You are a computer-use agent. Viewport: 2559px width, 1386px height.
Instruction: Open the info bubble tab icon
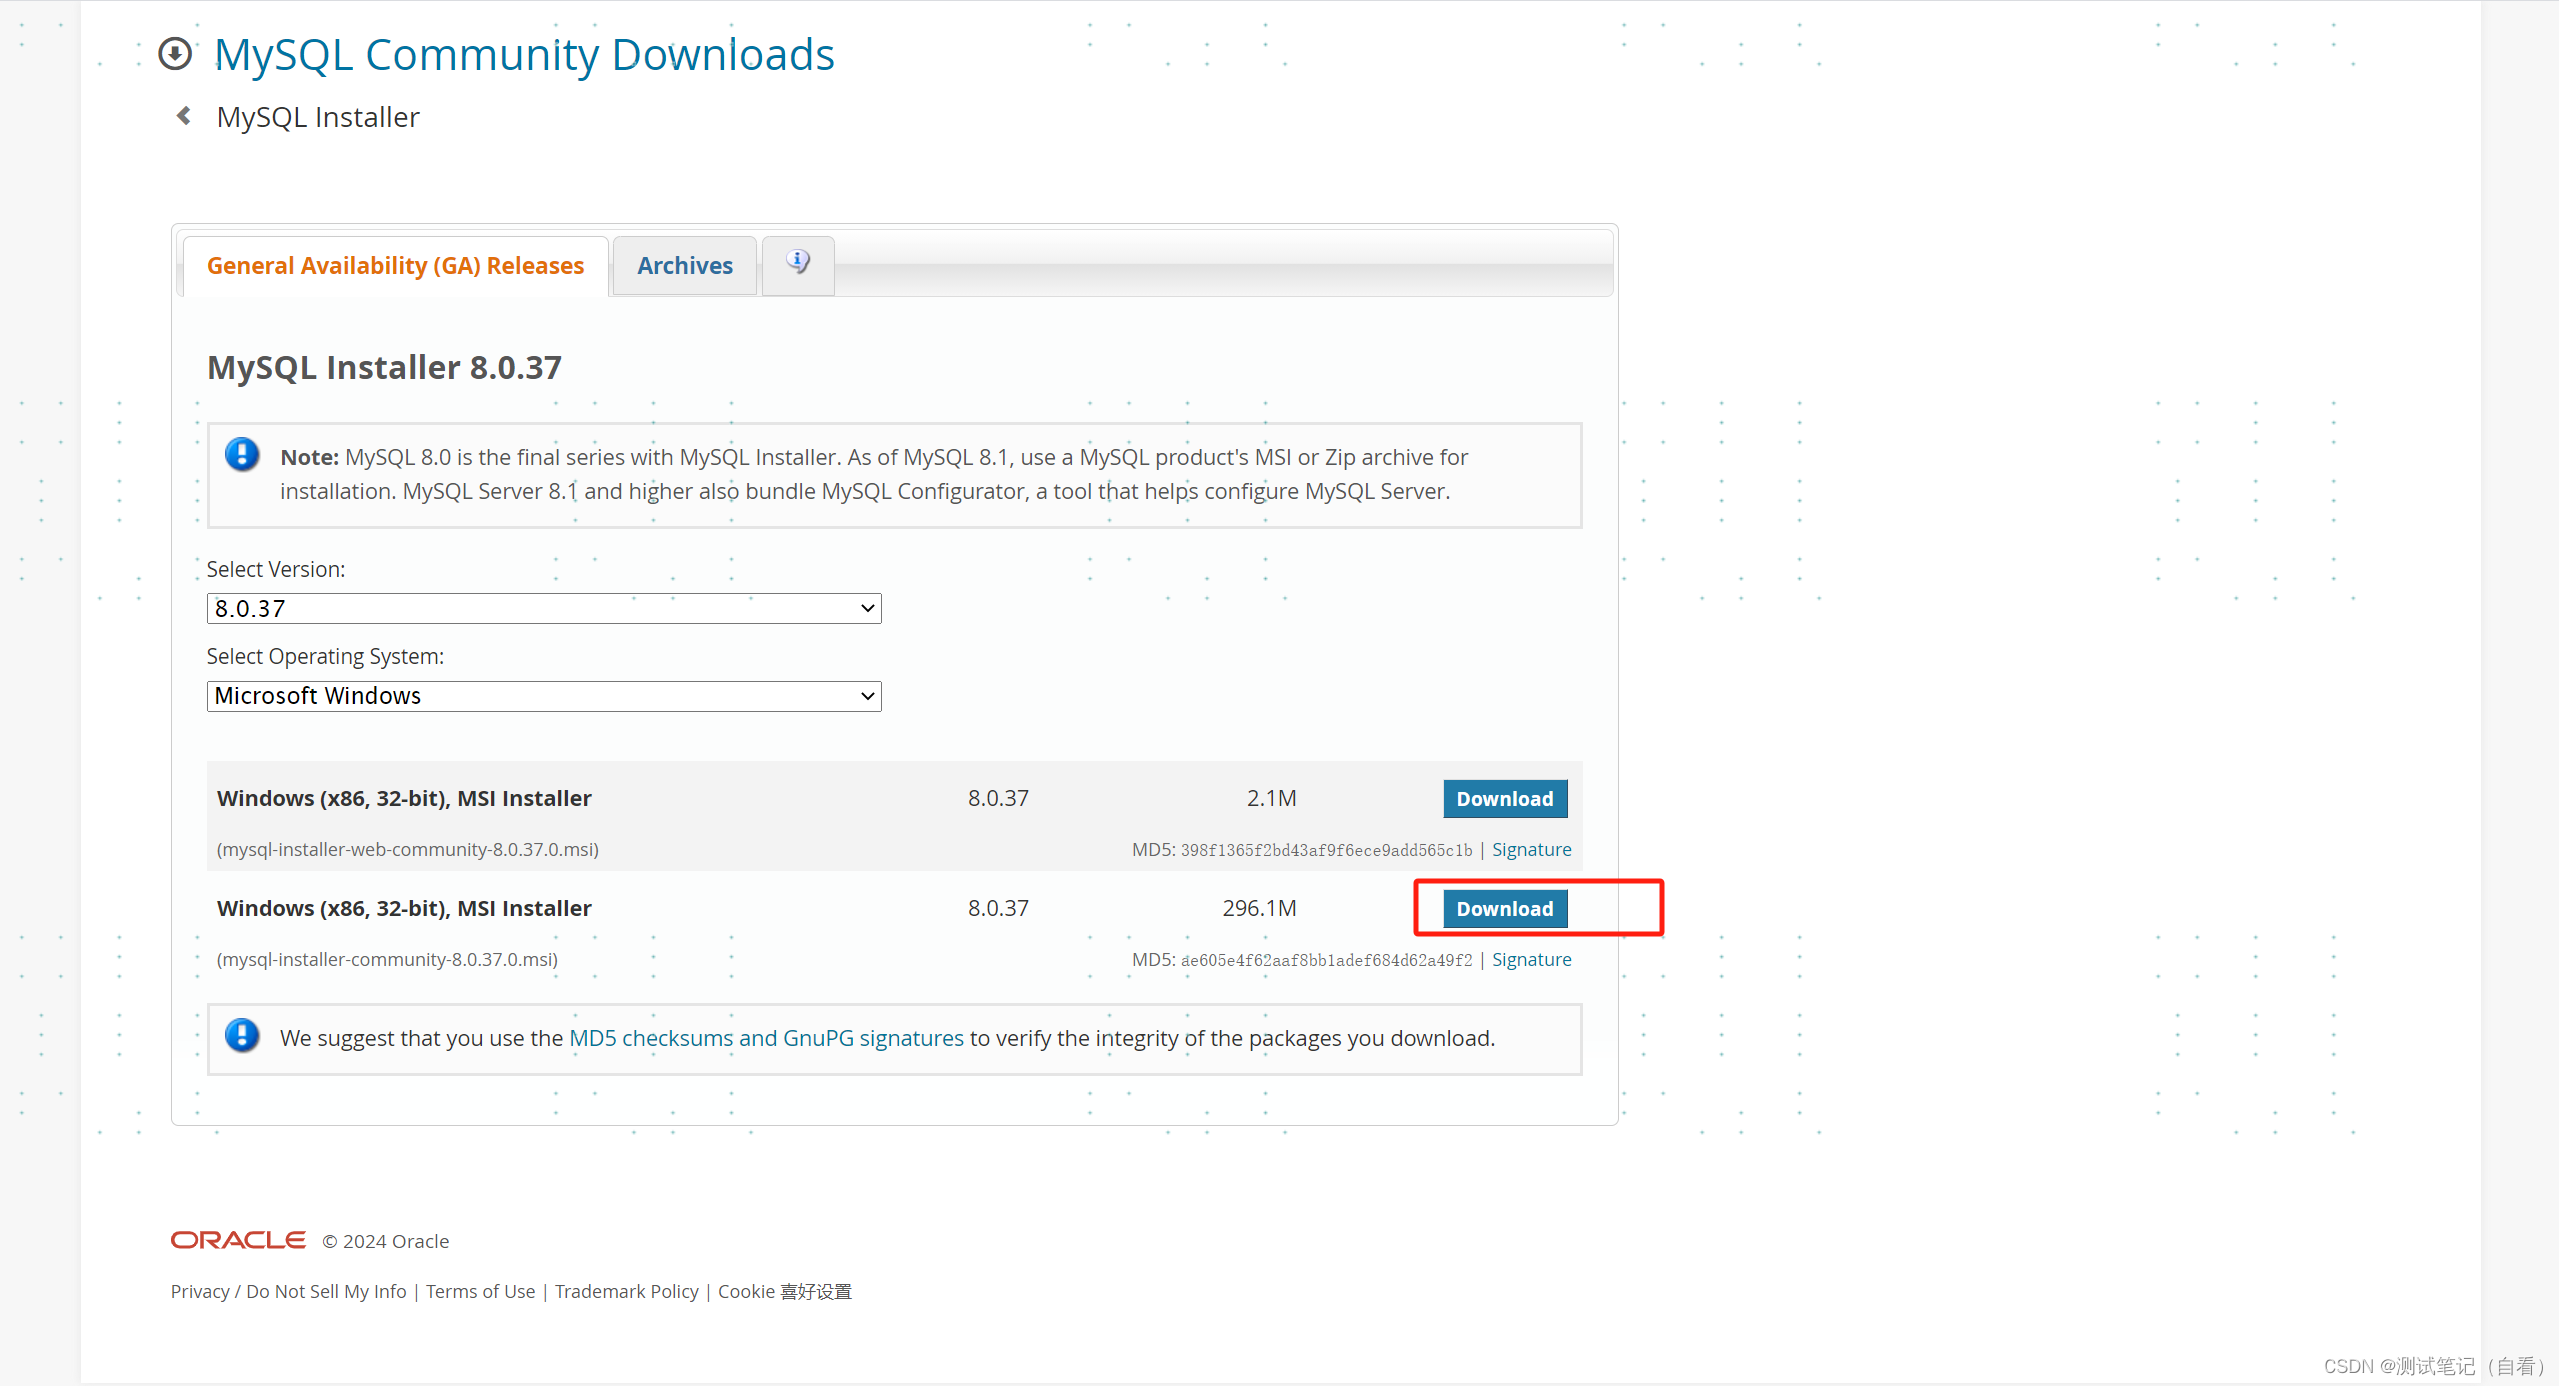pyautogui.click(x=798, y=263)
